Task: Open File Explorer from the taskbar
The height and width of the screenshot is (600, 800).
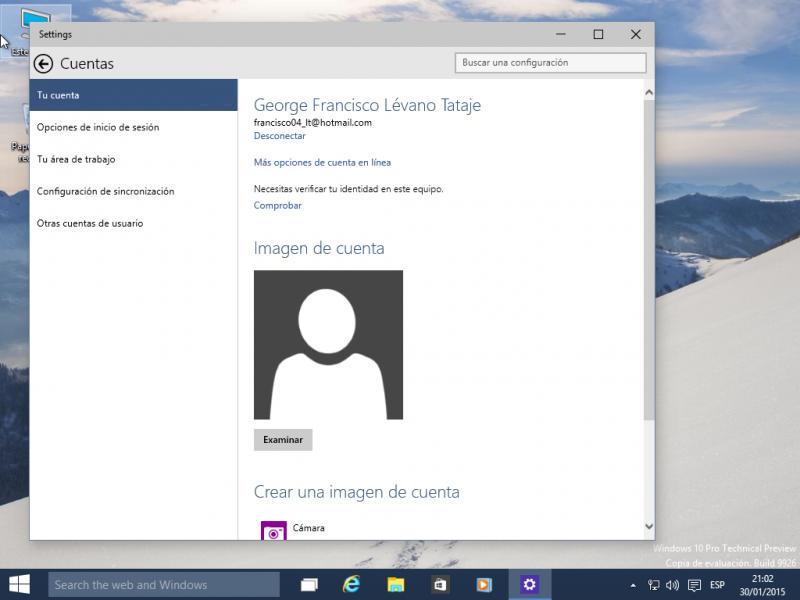Action: 395,585
